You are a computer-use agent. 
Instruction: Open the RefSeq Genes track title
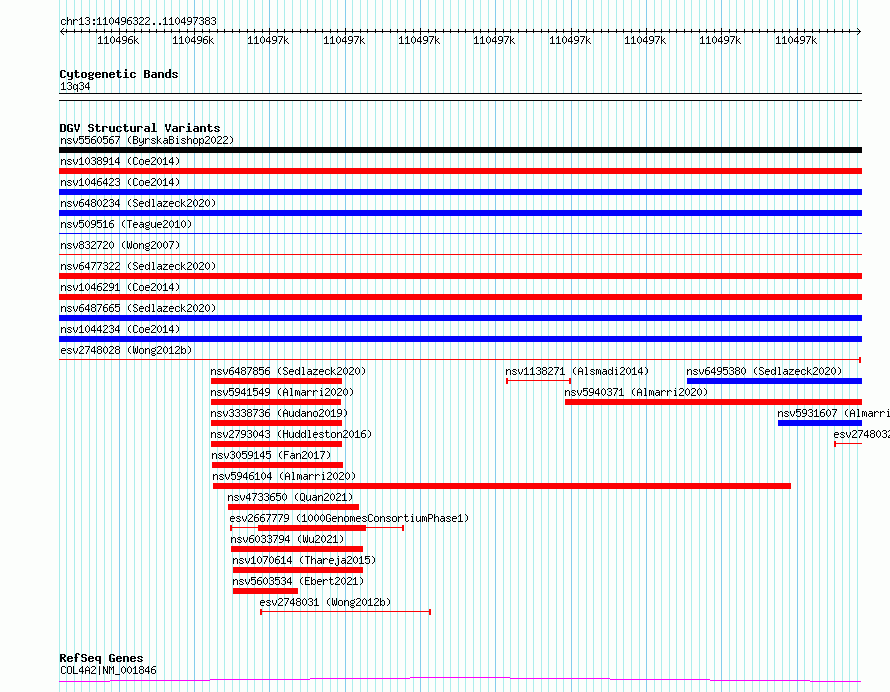[101, 658]
